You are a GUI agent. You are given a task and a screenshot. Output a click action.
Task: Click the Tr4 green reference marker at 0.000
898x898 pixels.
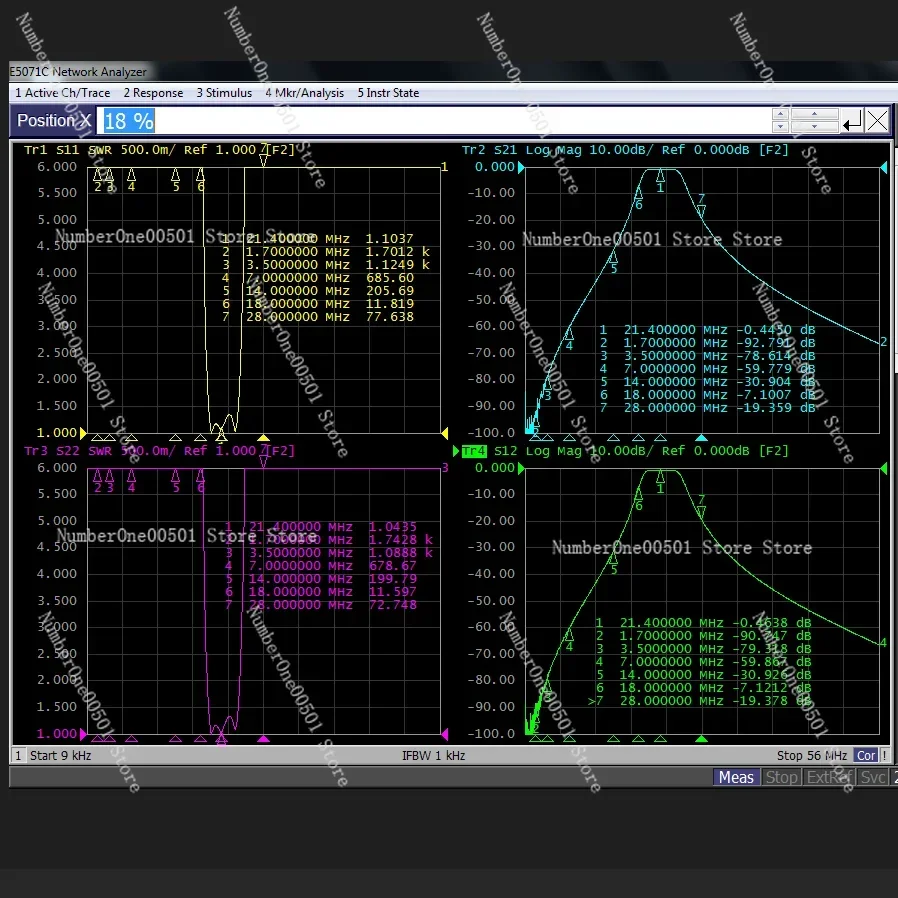tap(521, 468)
